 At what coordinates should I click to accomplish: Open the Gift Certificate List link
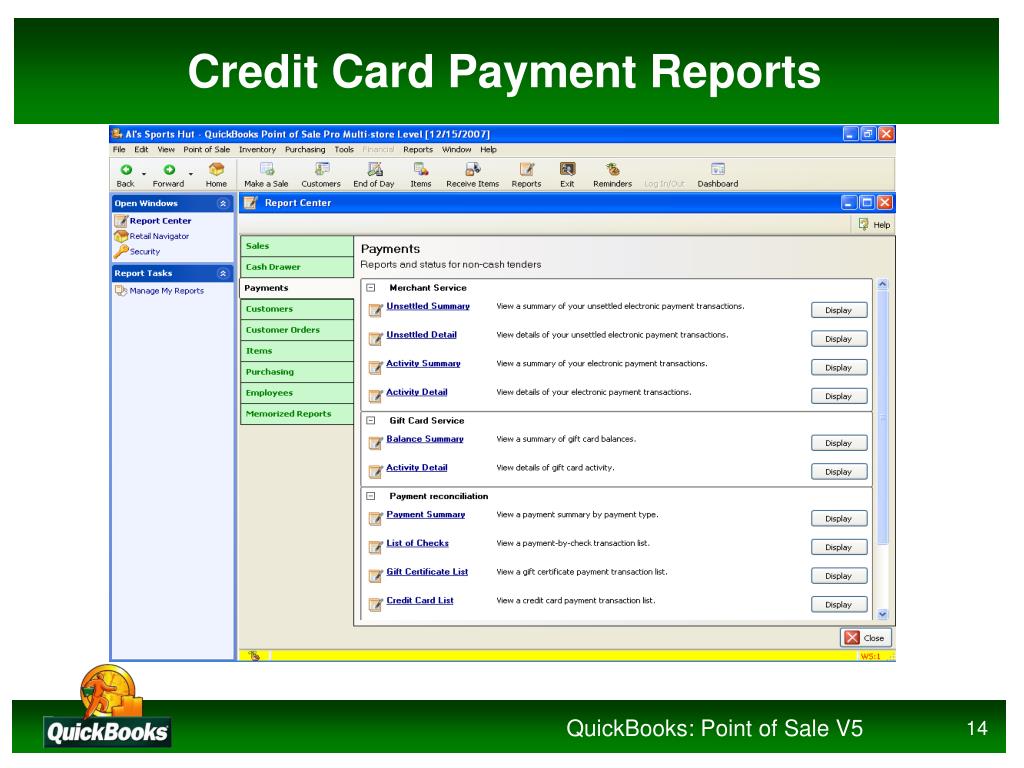427,571
